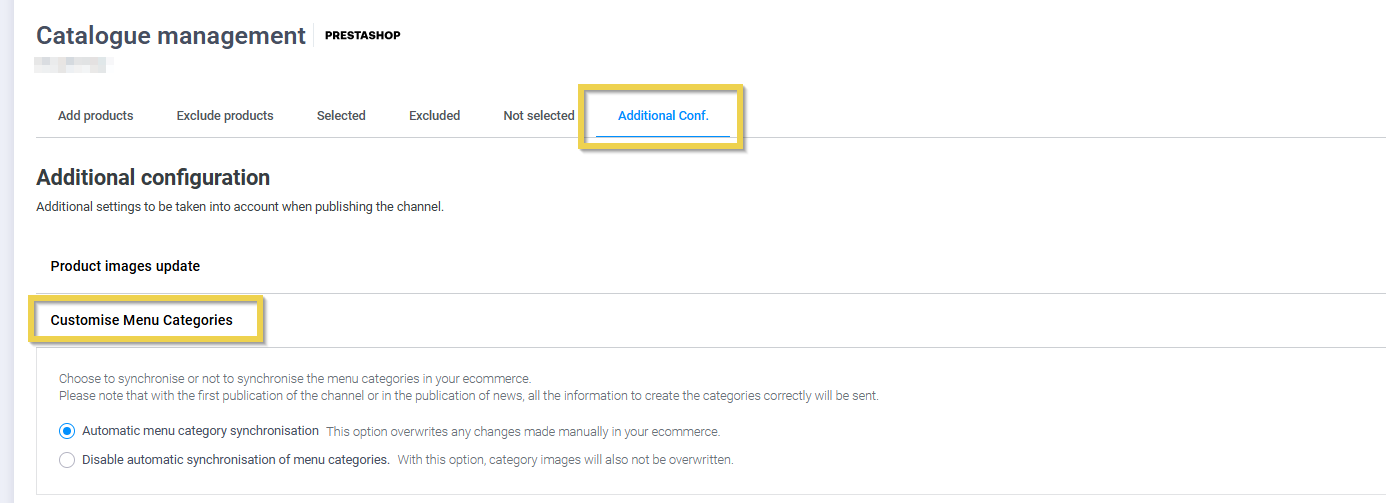
Task: Select Automatic menu category synchronisation radio button
Action: coord(67,431)
